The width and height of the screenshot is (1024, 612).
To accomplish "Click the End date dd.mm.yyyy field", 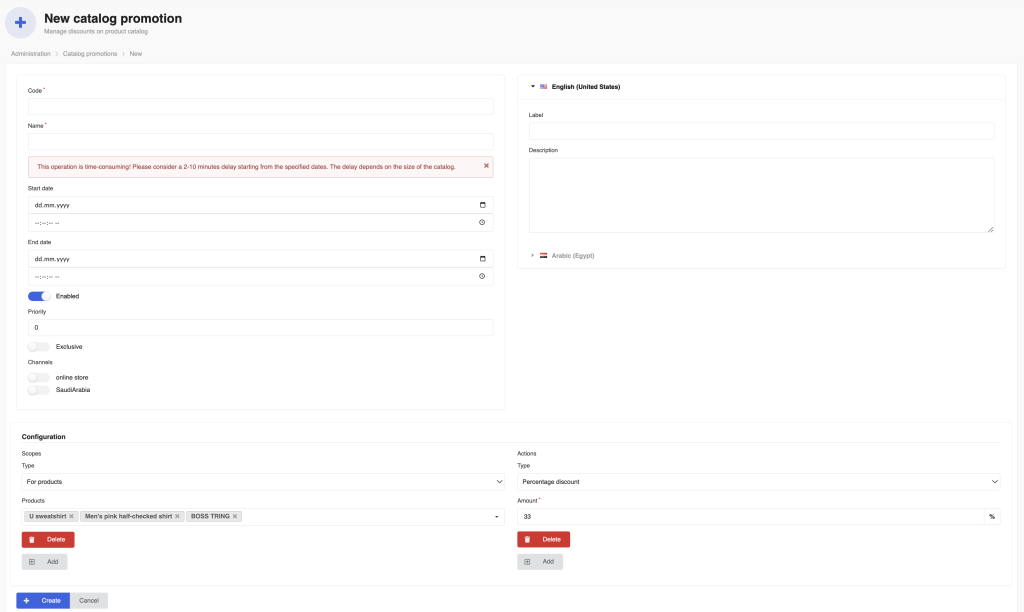I will coord(261,259).
